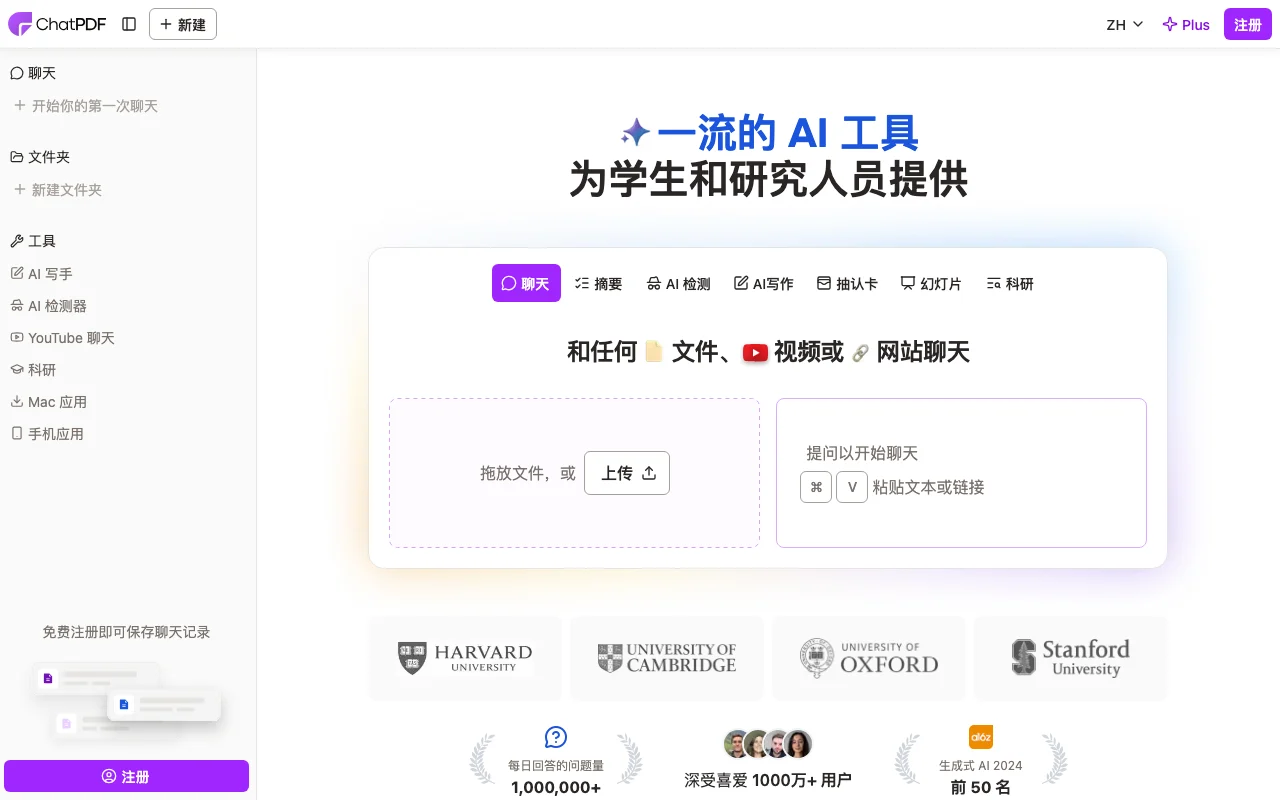Open AI 写手 tool in sidebar

coord(42,274)
